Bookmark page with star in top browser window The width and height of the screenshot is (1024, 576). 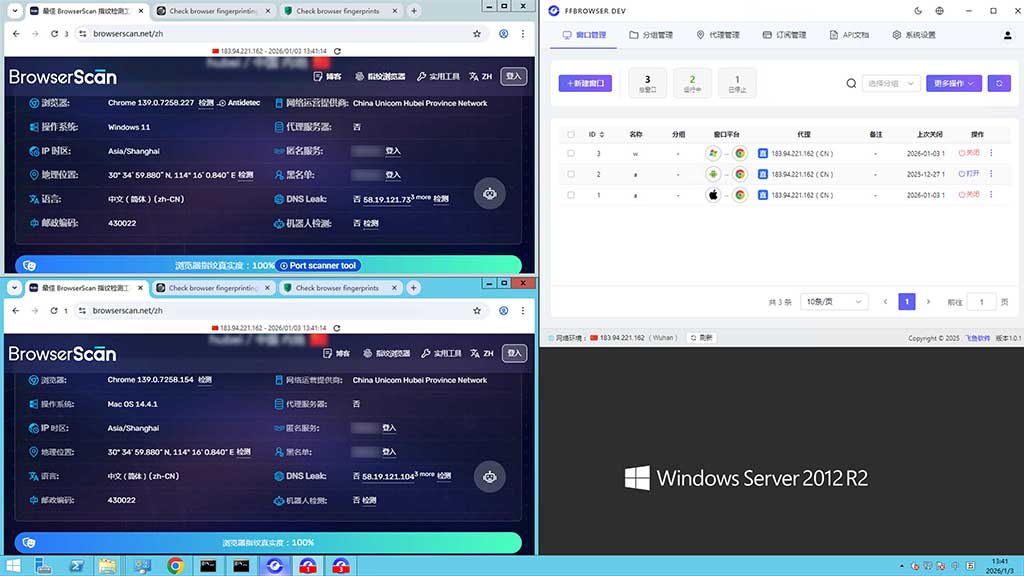(477, 34)
